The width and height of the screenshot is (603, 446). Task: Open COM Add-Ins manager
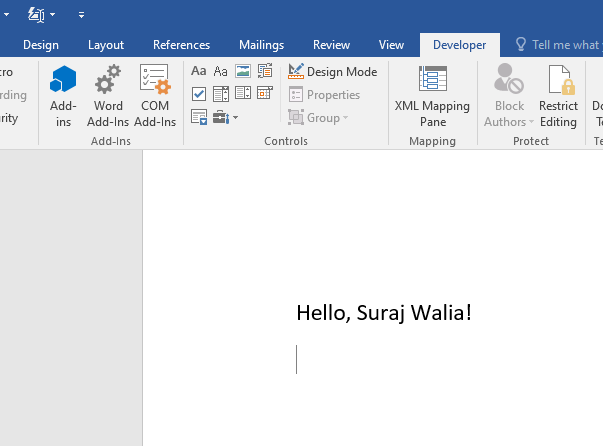pos(155,96)
